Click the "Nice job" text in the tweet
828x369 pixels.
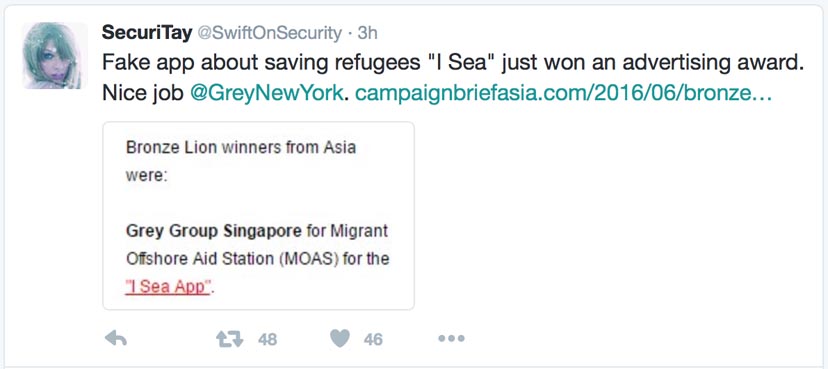point(143,93)
